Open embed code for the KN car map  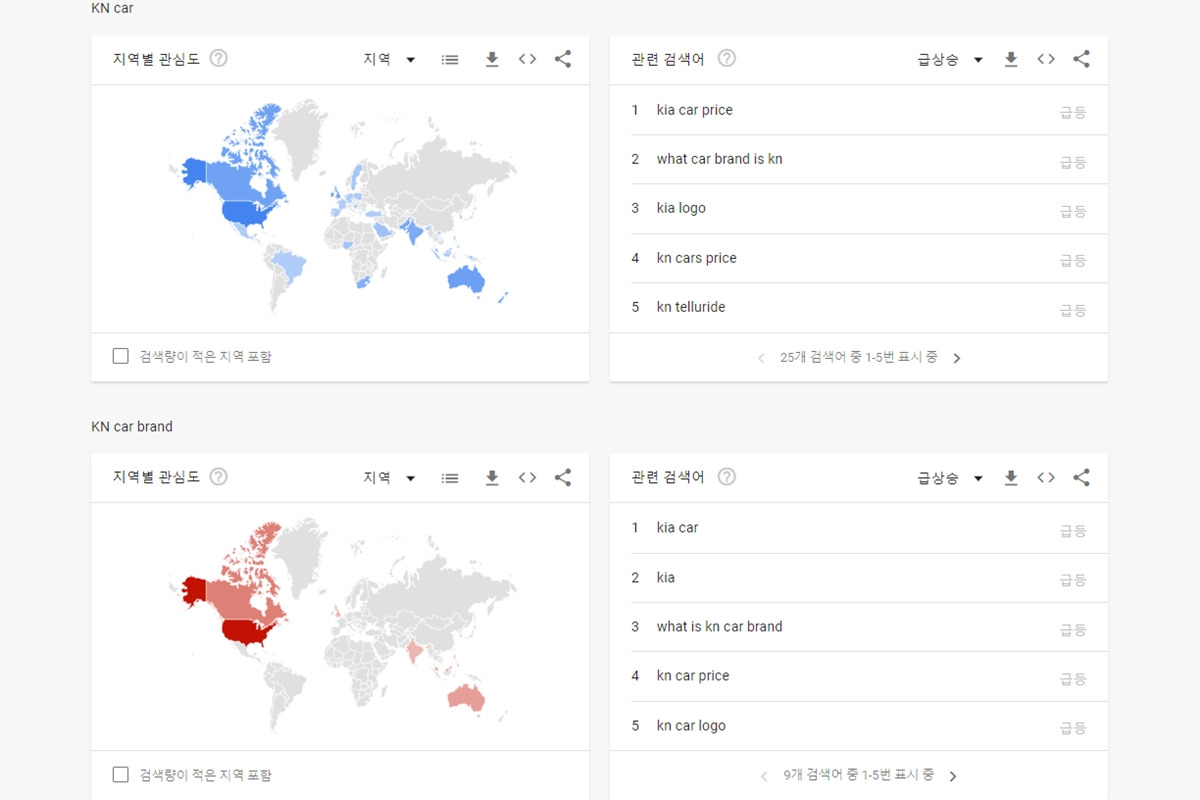tap(527, 59)
